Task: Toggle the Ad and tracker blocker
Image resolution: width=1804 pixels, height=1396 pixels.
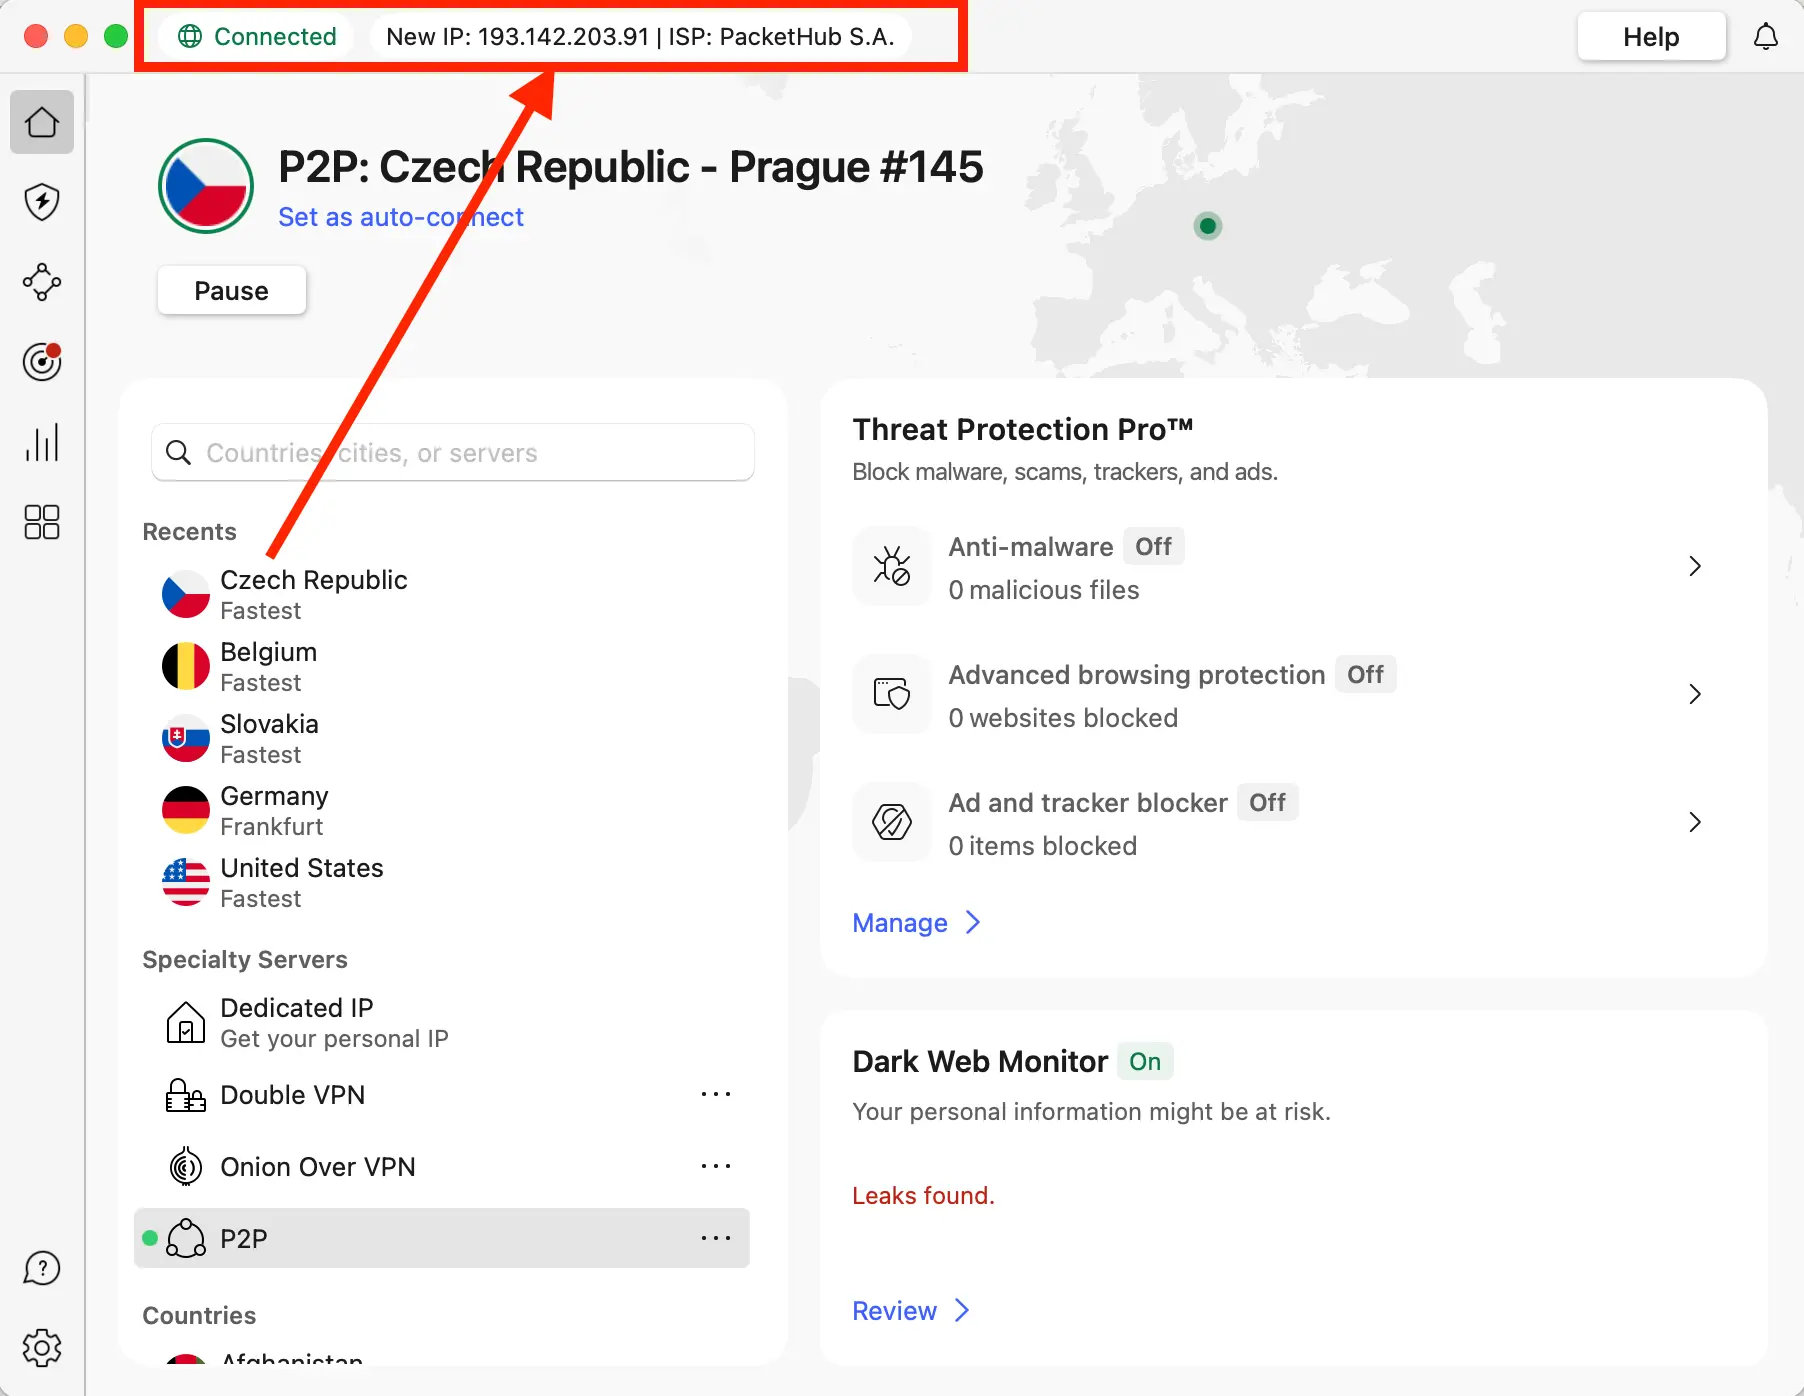Action: (x=1267, y=802)
